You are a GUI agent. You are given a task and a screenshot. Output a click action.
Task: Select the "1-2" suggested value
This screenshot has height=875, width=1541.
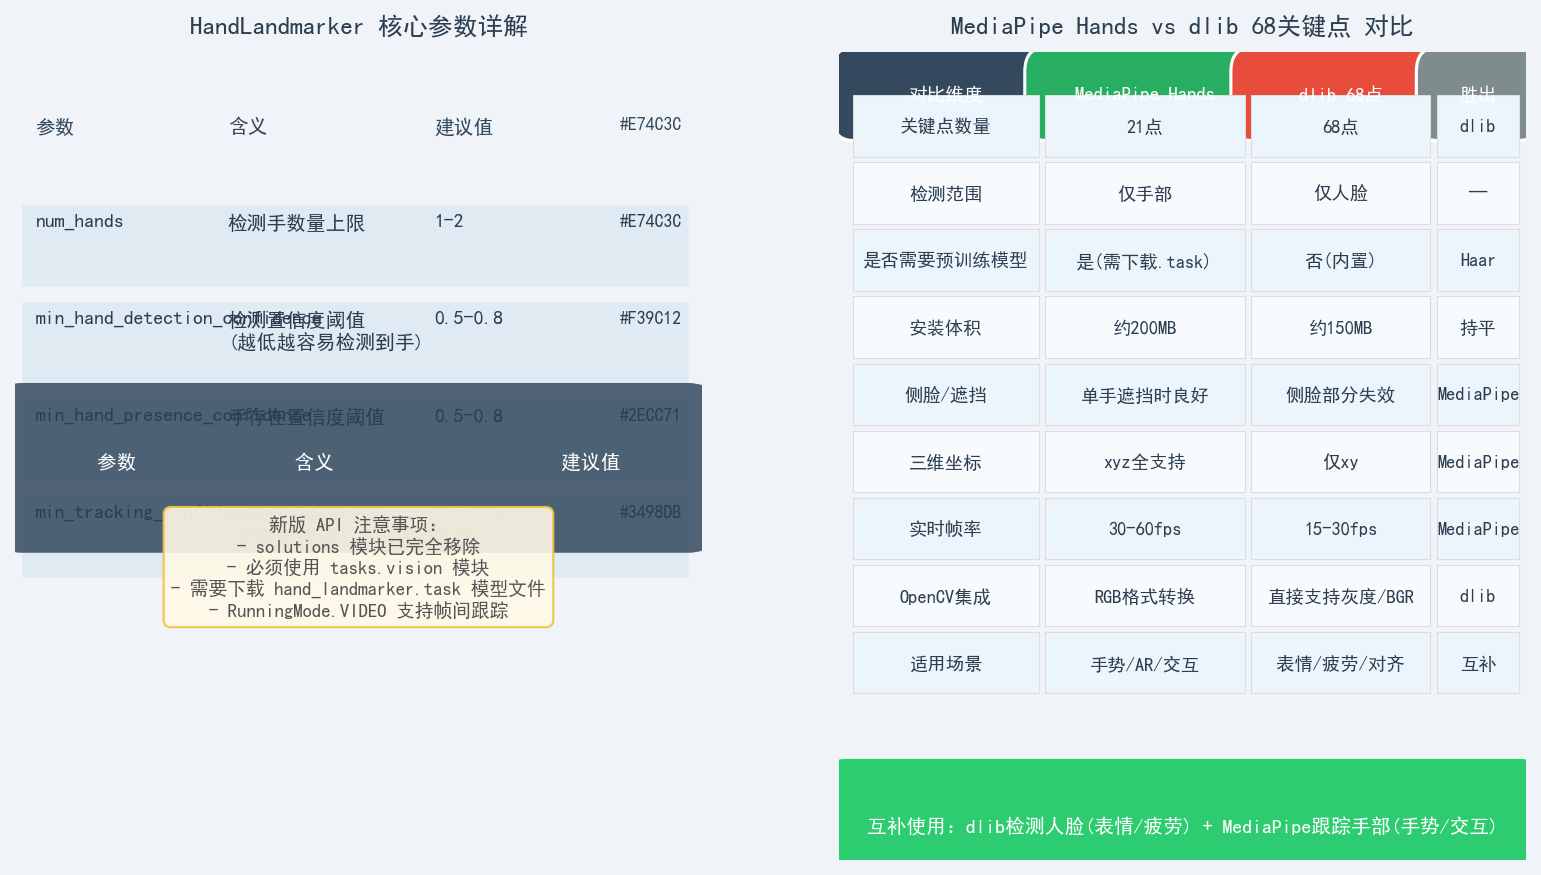pos(449,221)
